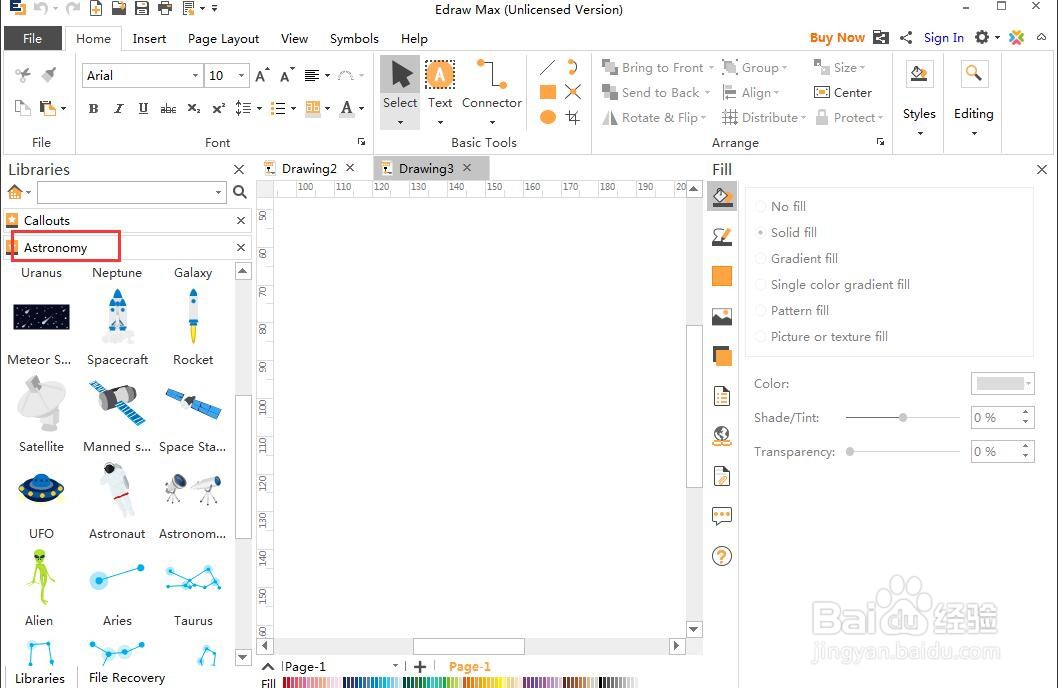Select Picture or texture fill
This screenshot has width=1058, height=688.
[x=822, y=337]
